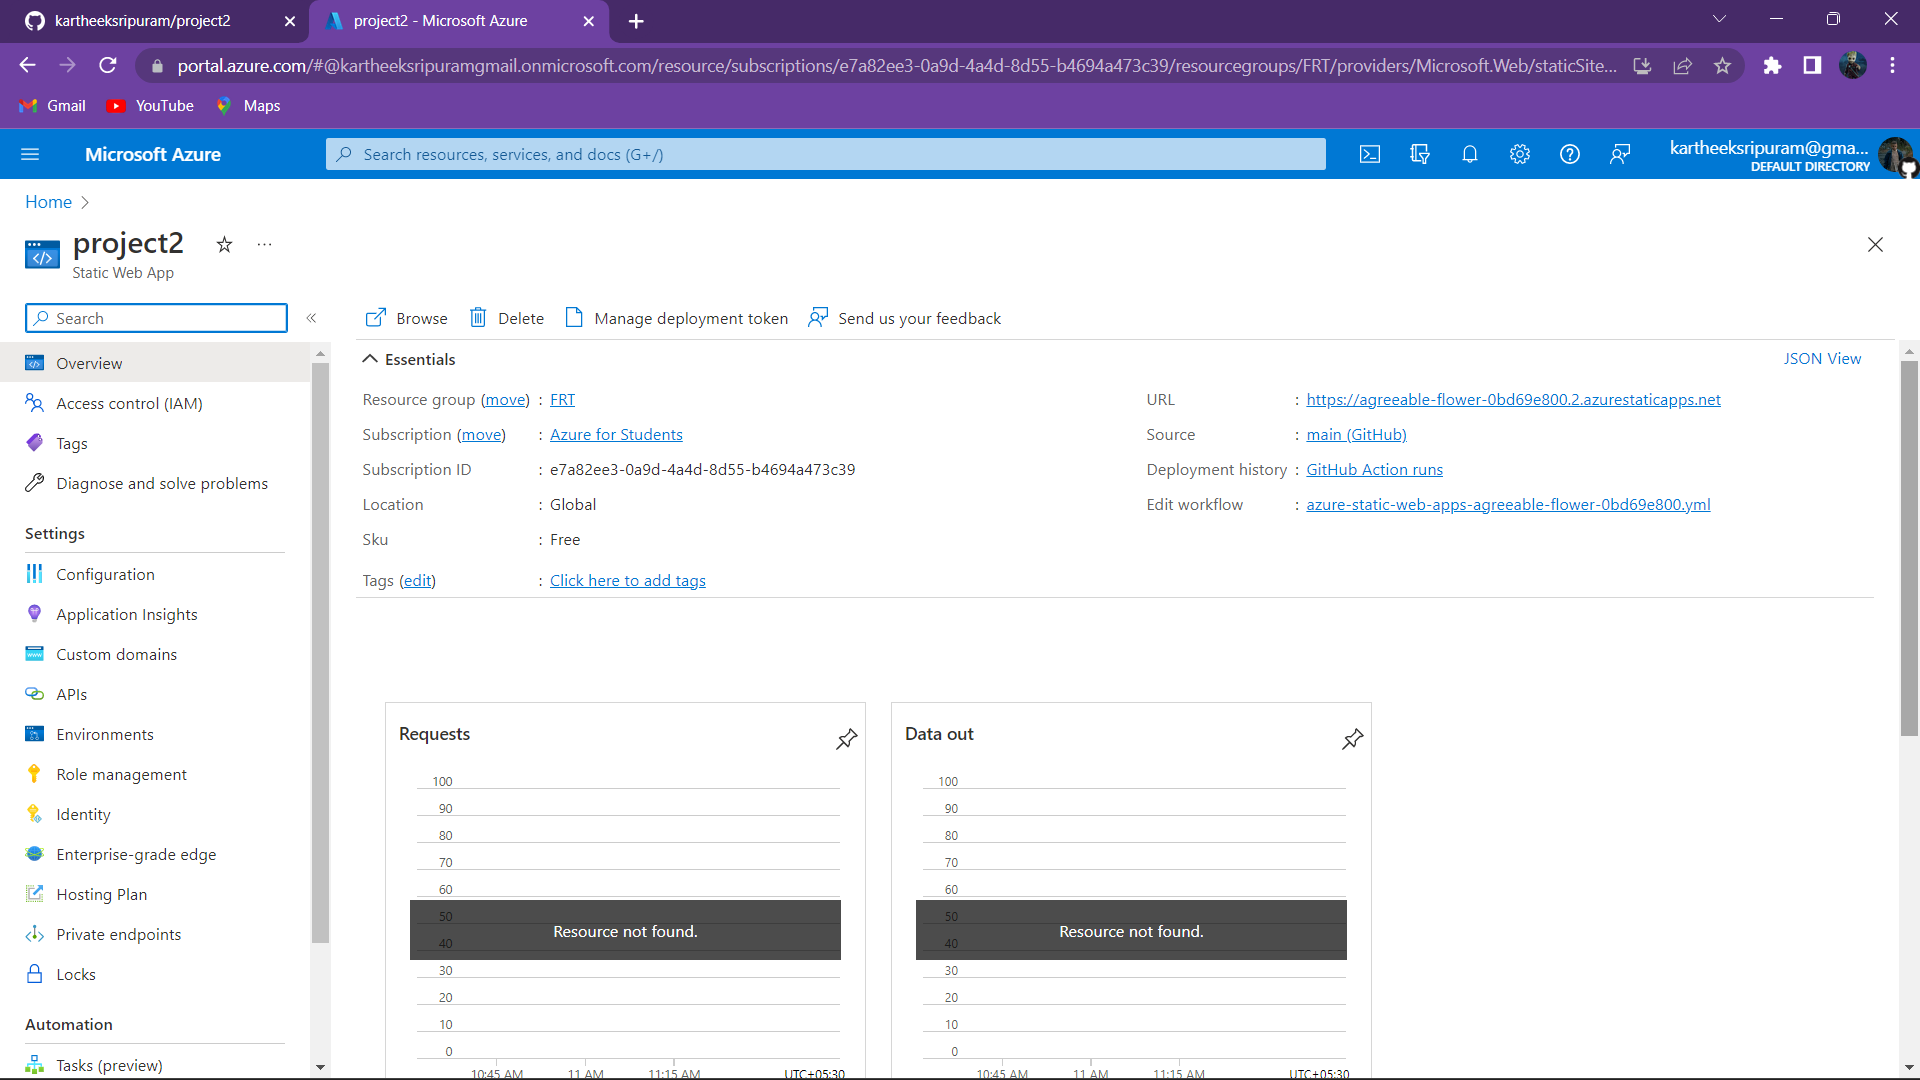The image size is (1920, 1080).
Task: Open the Help pane in Azure portal
Action: (x=1569, y=154)
